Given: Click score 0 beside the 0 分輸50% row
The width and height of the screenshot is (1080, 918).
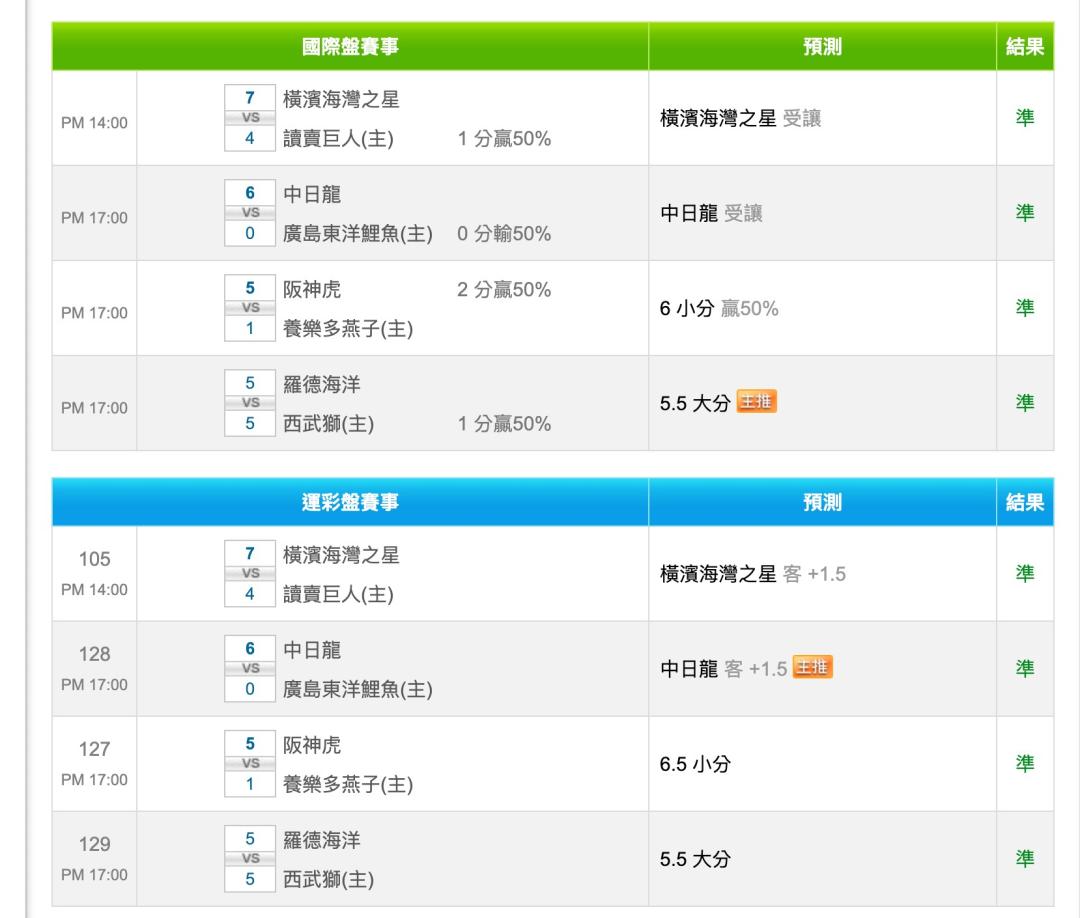Looking at the screenshot, I should tap(250, 233).
